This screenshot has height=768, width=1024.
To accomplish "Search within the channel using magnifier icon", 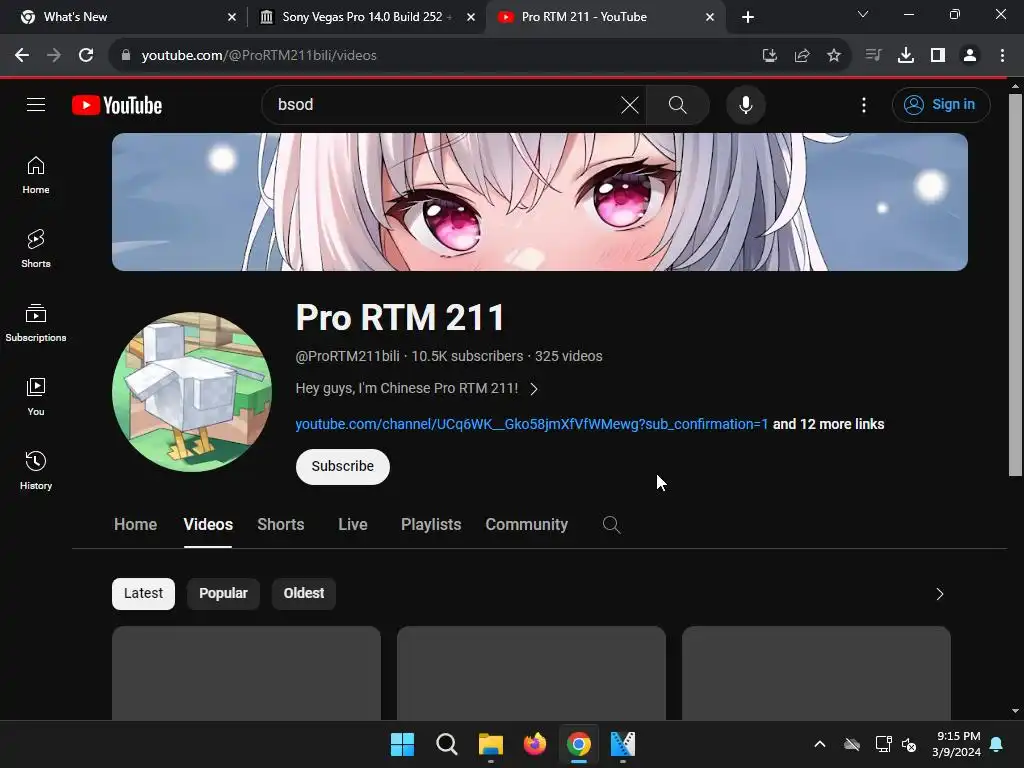I will tap(611, 524).
